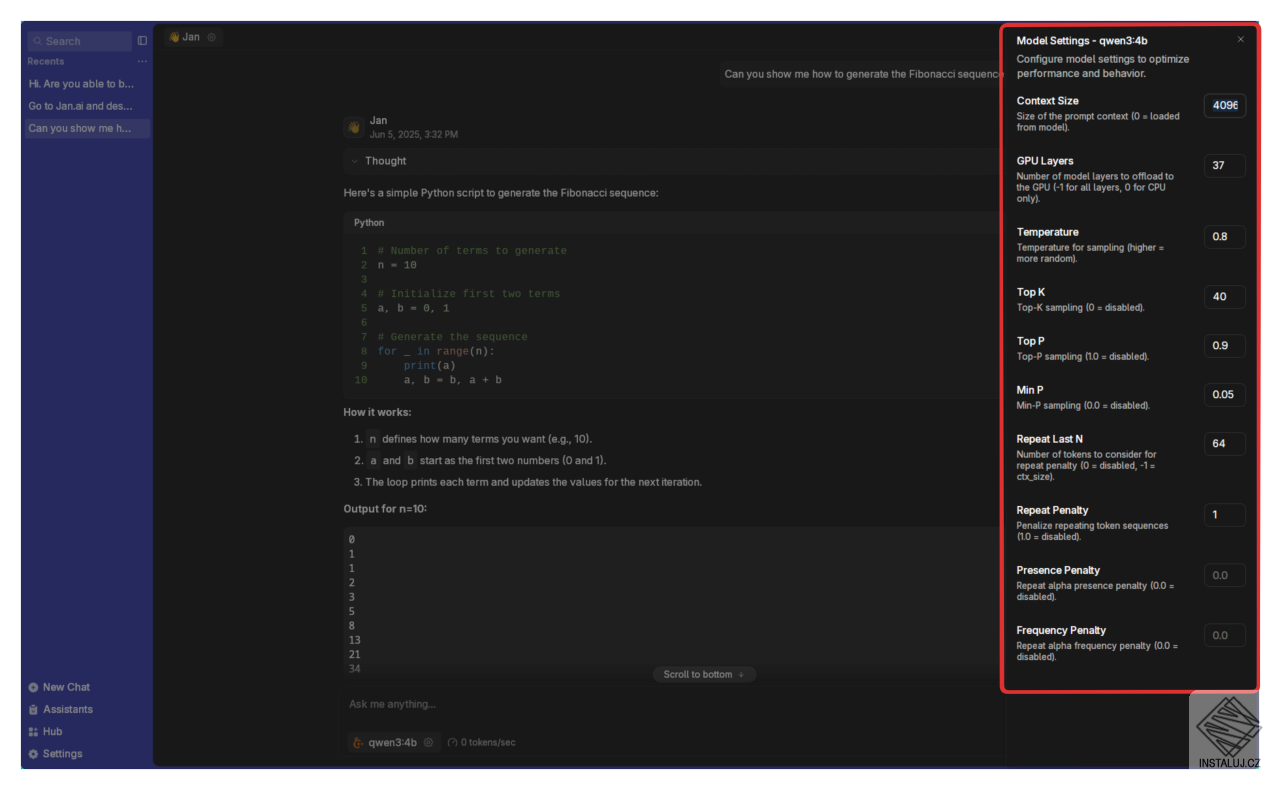
Task: Click the Search field in the sidebar
Action: tap(79, 41)
